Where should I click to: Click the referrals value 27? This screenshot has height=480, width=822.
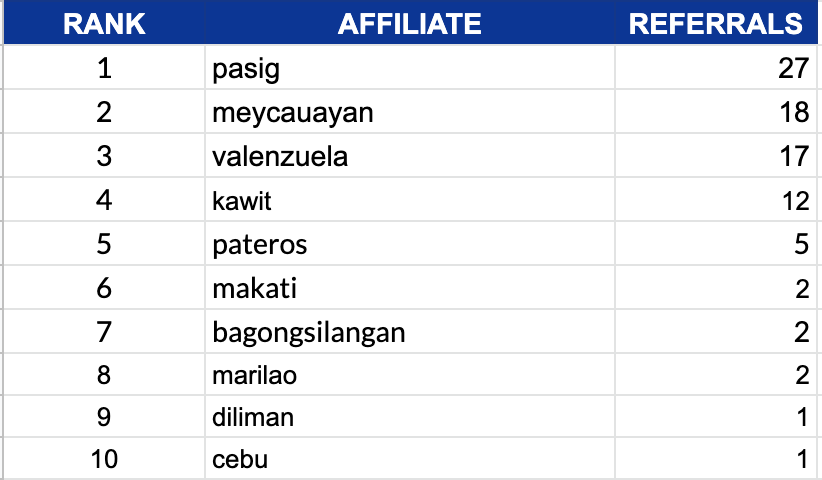point(793,70)
